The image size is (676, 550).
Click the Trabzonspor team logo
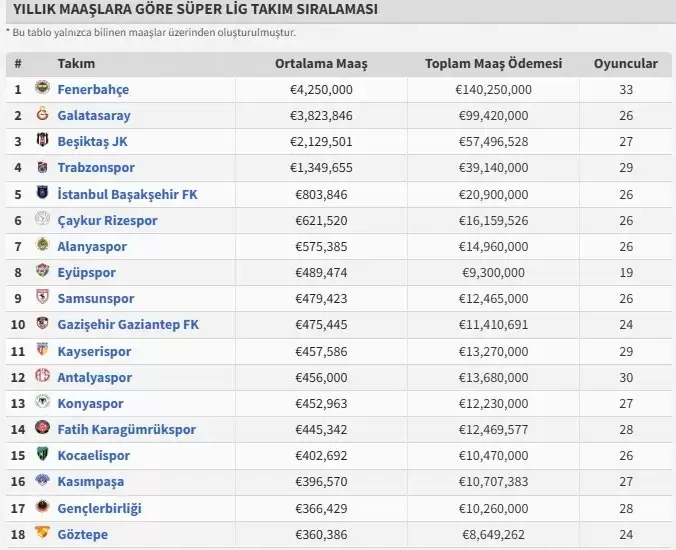[x=43, y=167]
